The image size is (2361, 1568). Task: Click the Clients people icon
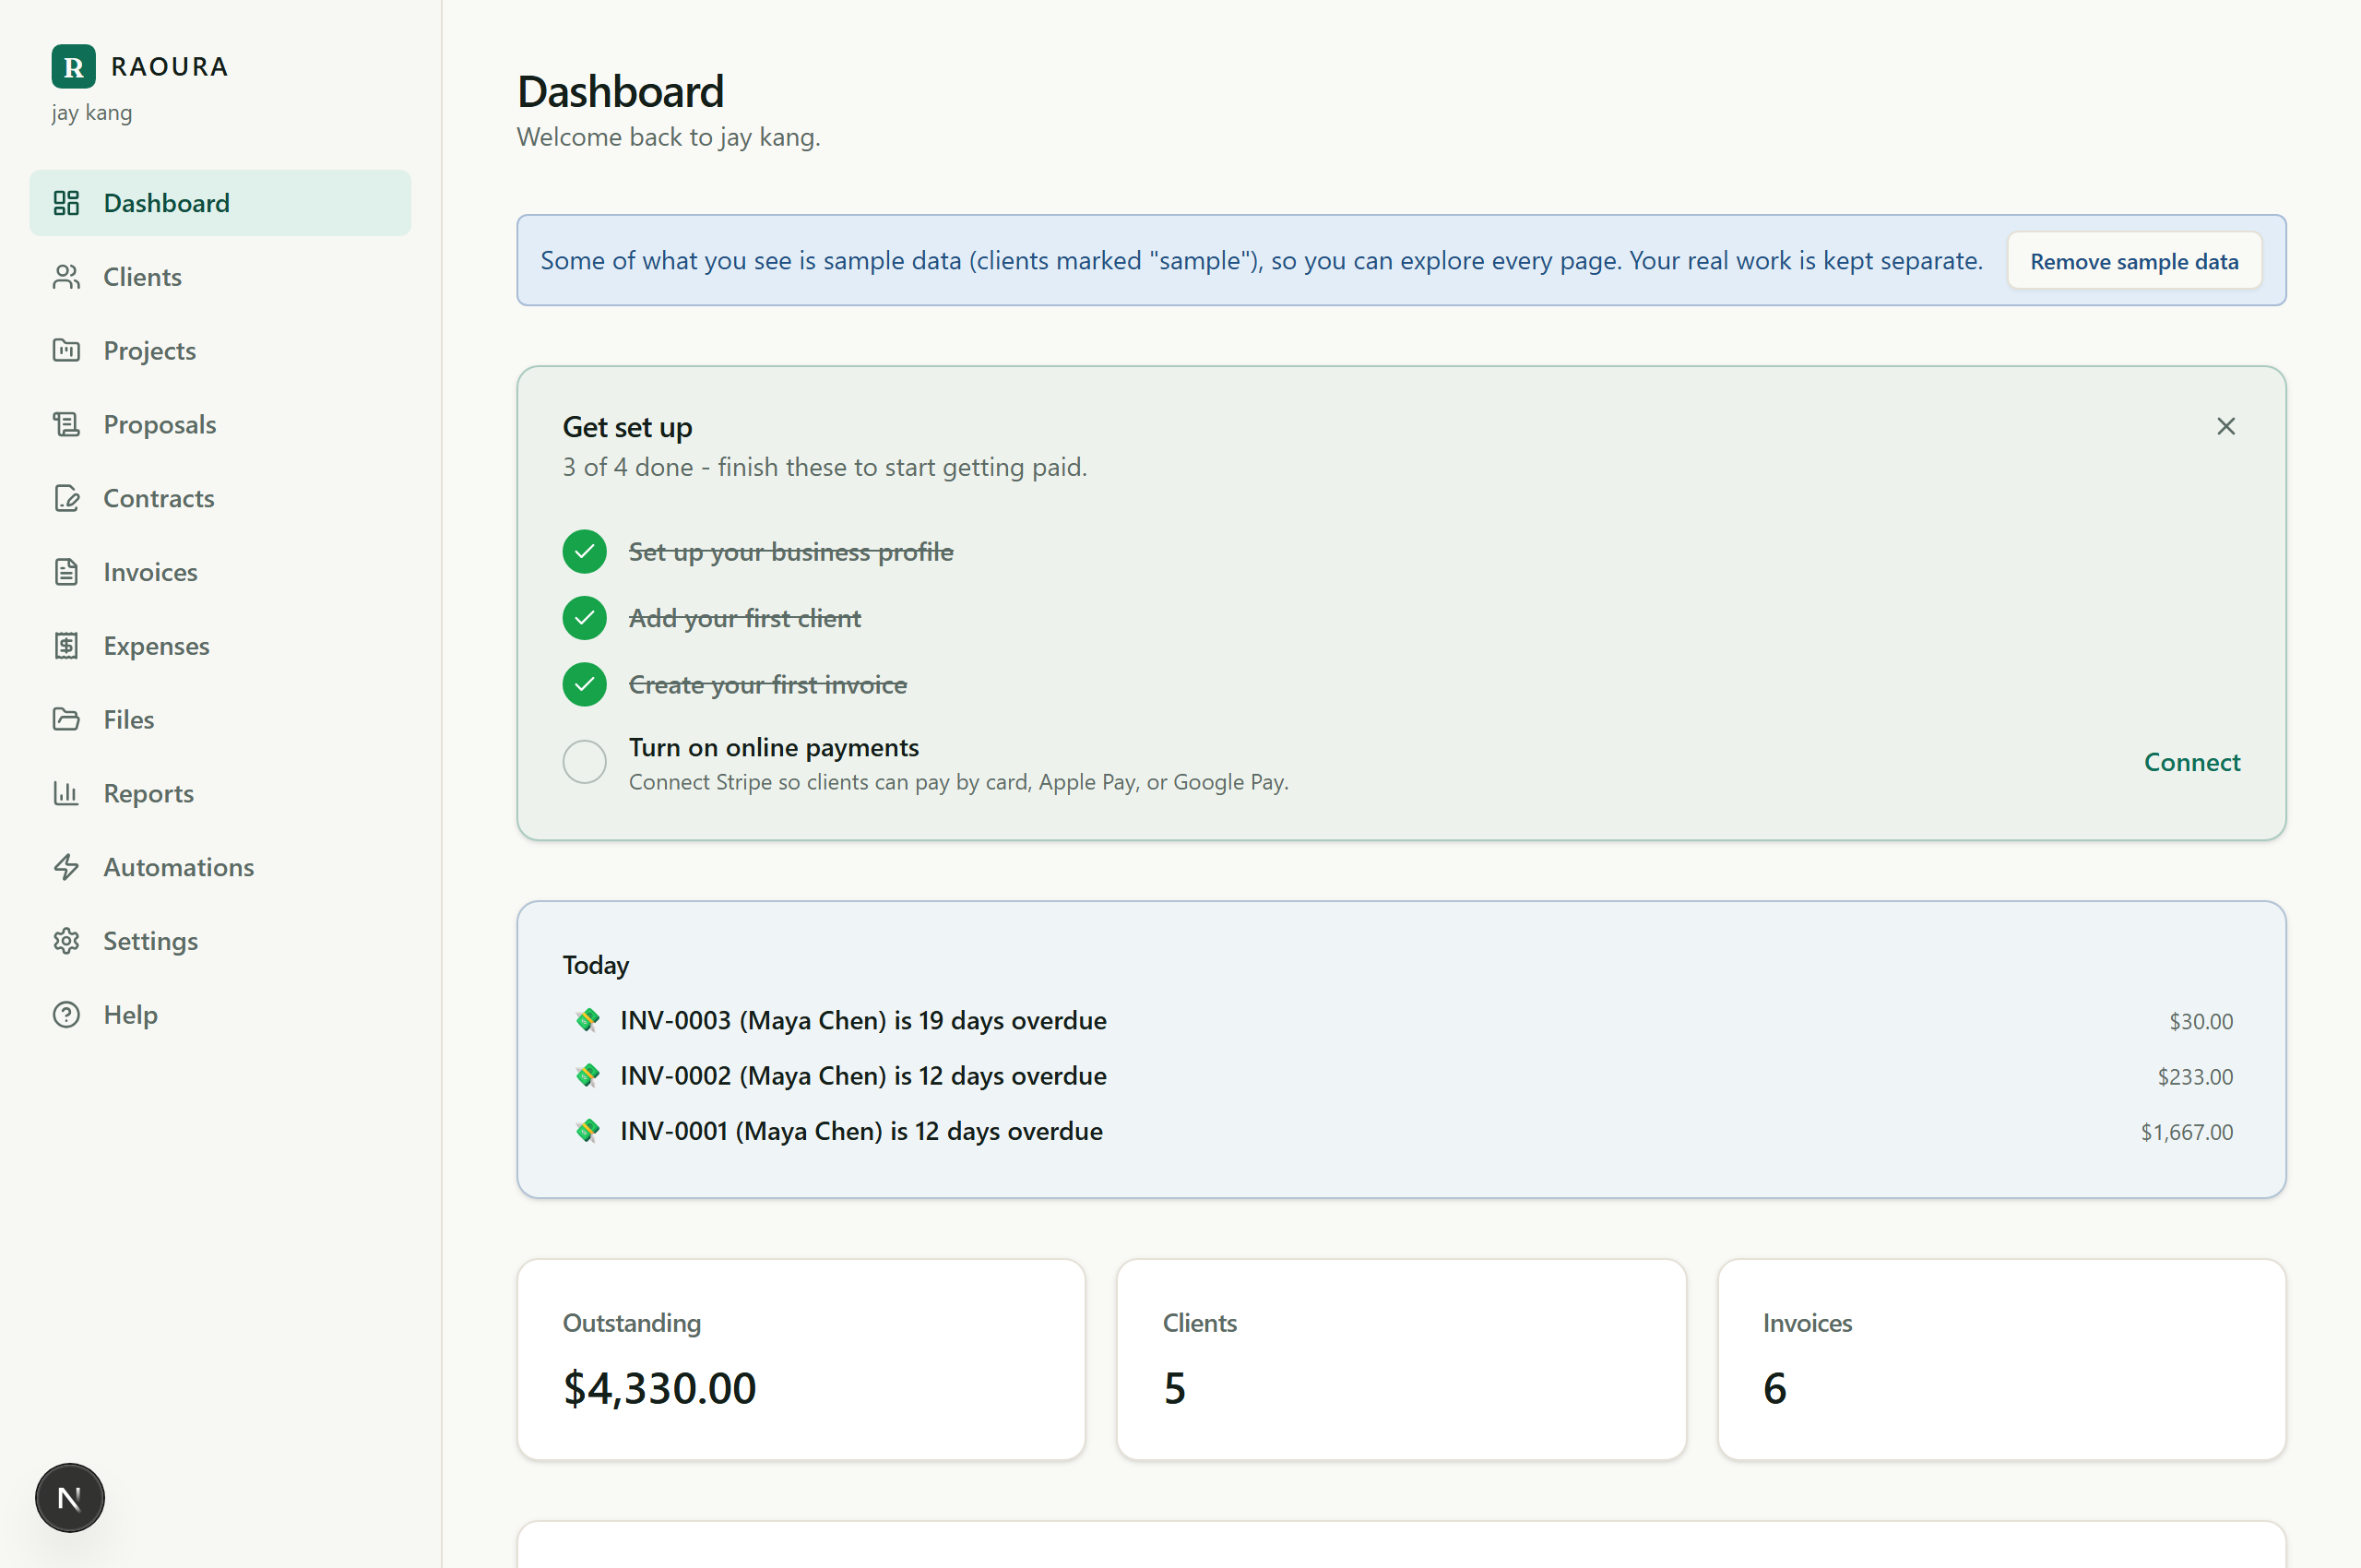tap(66, 277)
